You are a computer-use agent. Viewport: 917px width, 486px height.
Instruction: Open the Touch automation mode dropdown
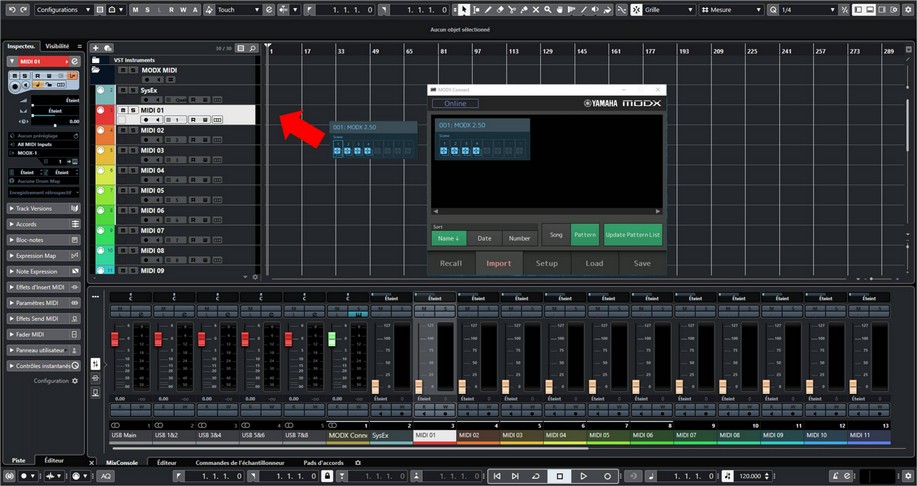click(239, 9)
